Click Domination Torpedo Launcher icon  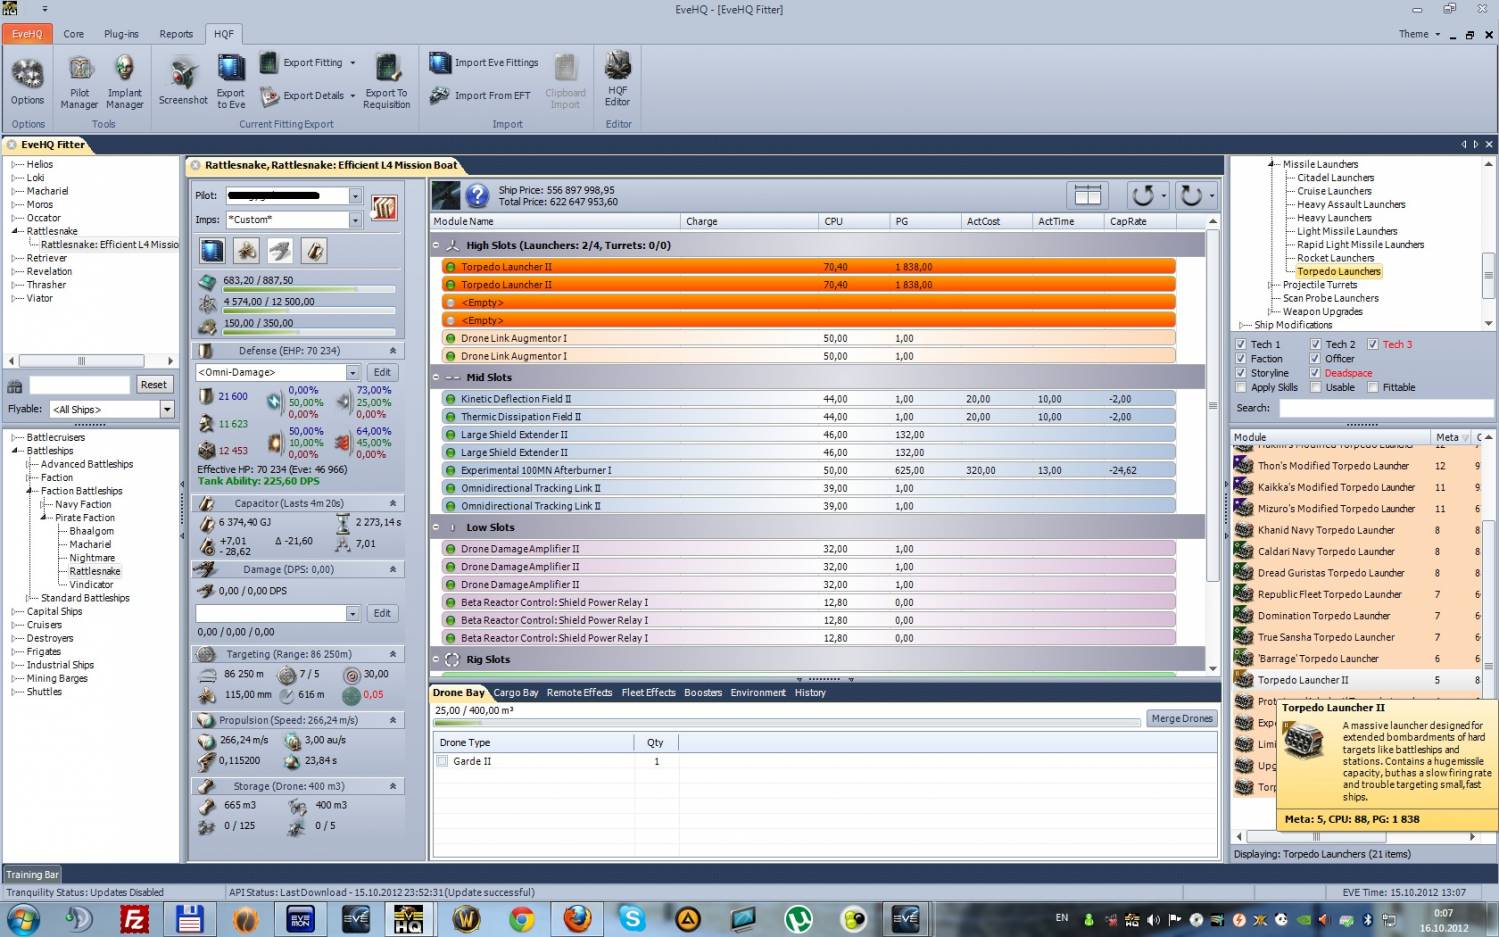[x=1244, y=616]
